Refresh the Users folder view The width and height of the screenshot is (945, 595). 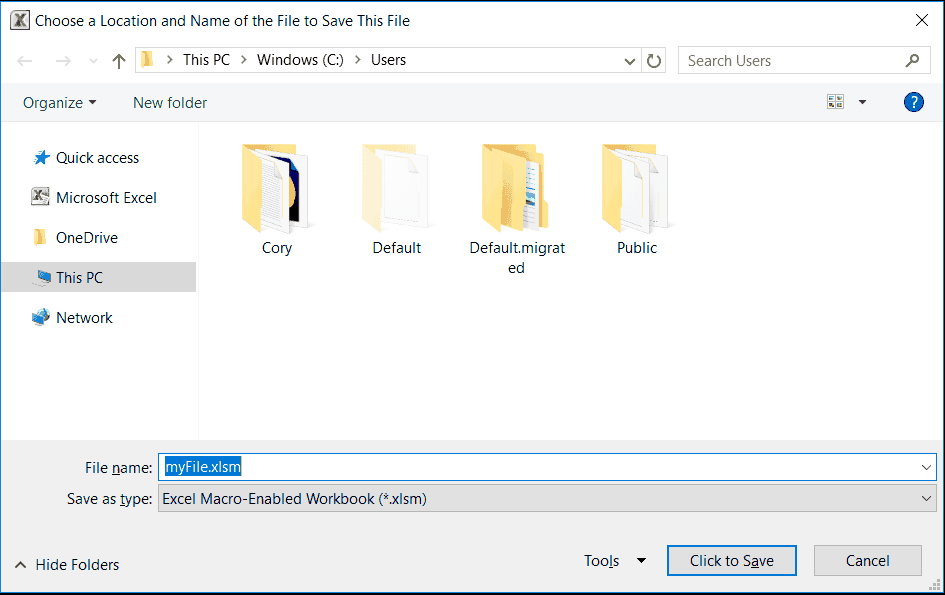click(654, 60)
